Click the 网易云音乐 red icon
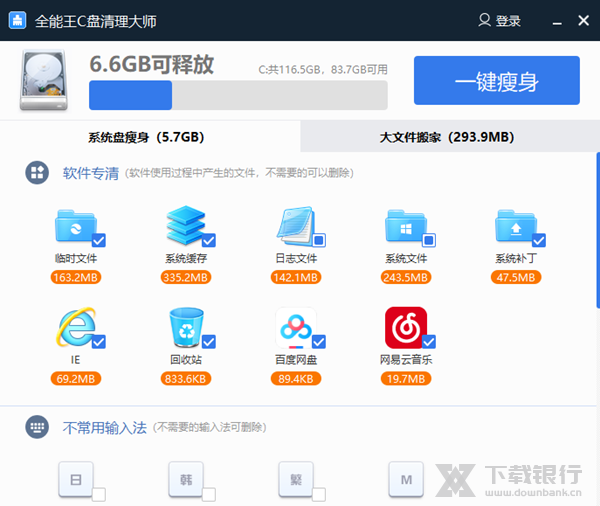600x506 pixels. [406, 328]
